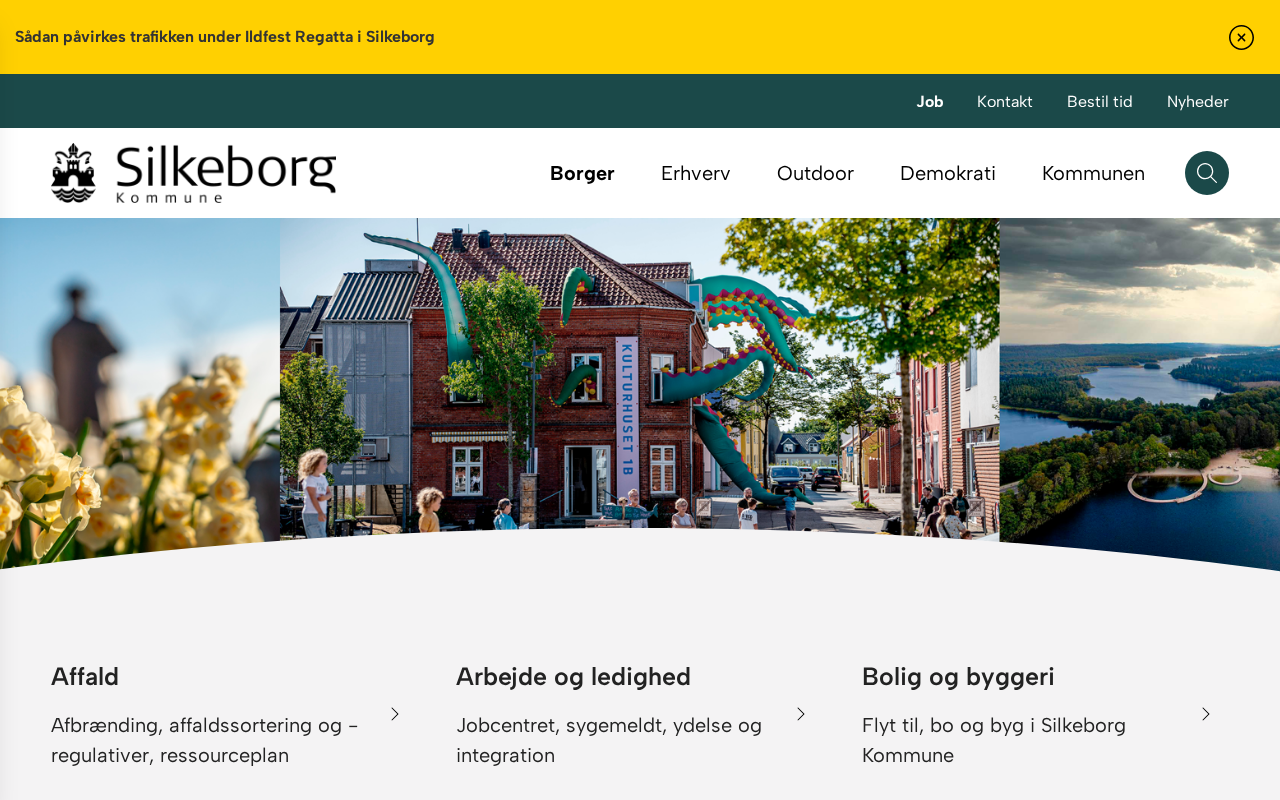
Task: Open the Arbejde og ledighed chevron arrow
Action: coord(801,714)
